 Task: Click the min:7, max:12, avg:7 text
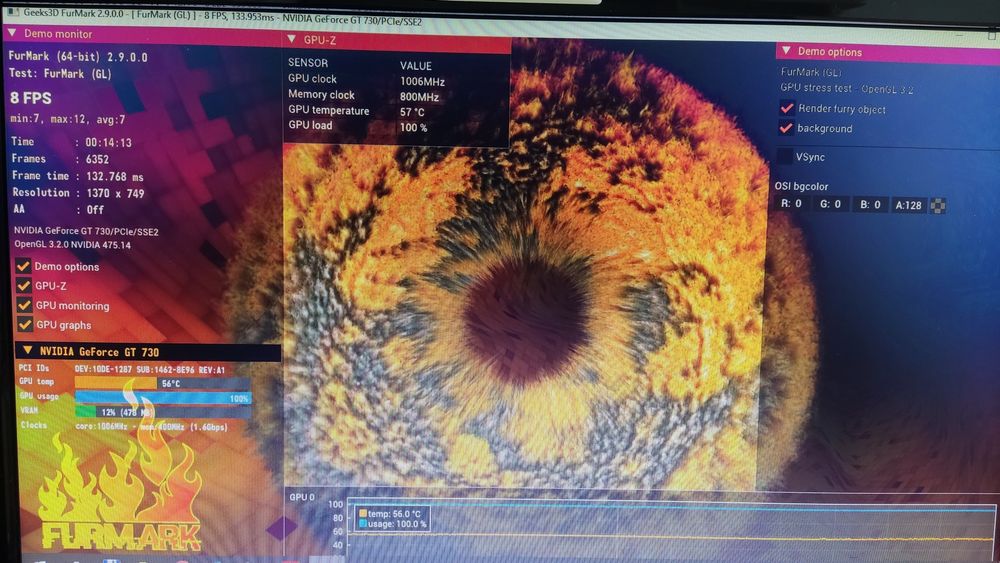click(x=68, y=119)
